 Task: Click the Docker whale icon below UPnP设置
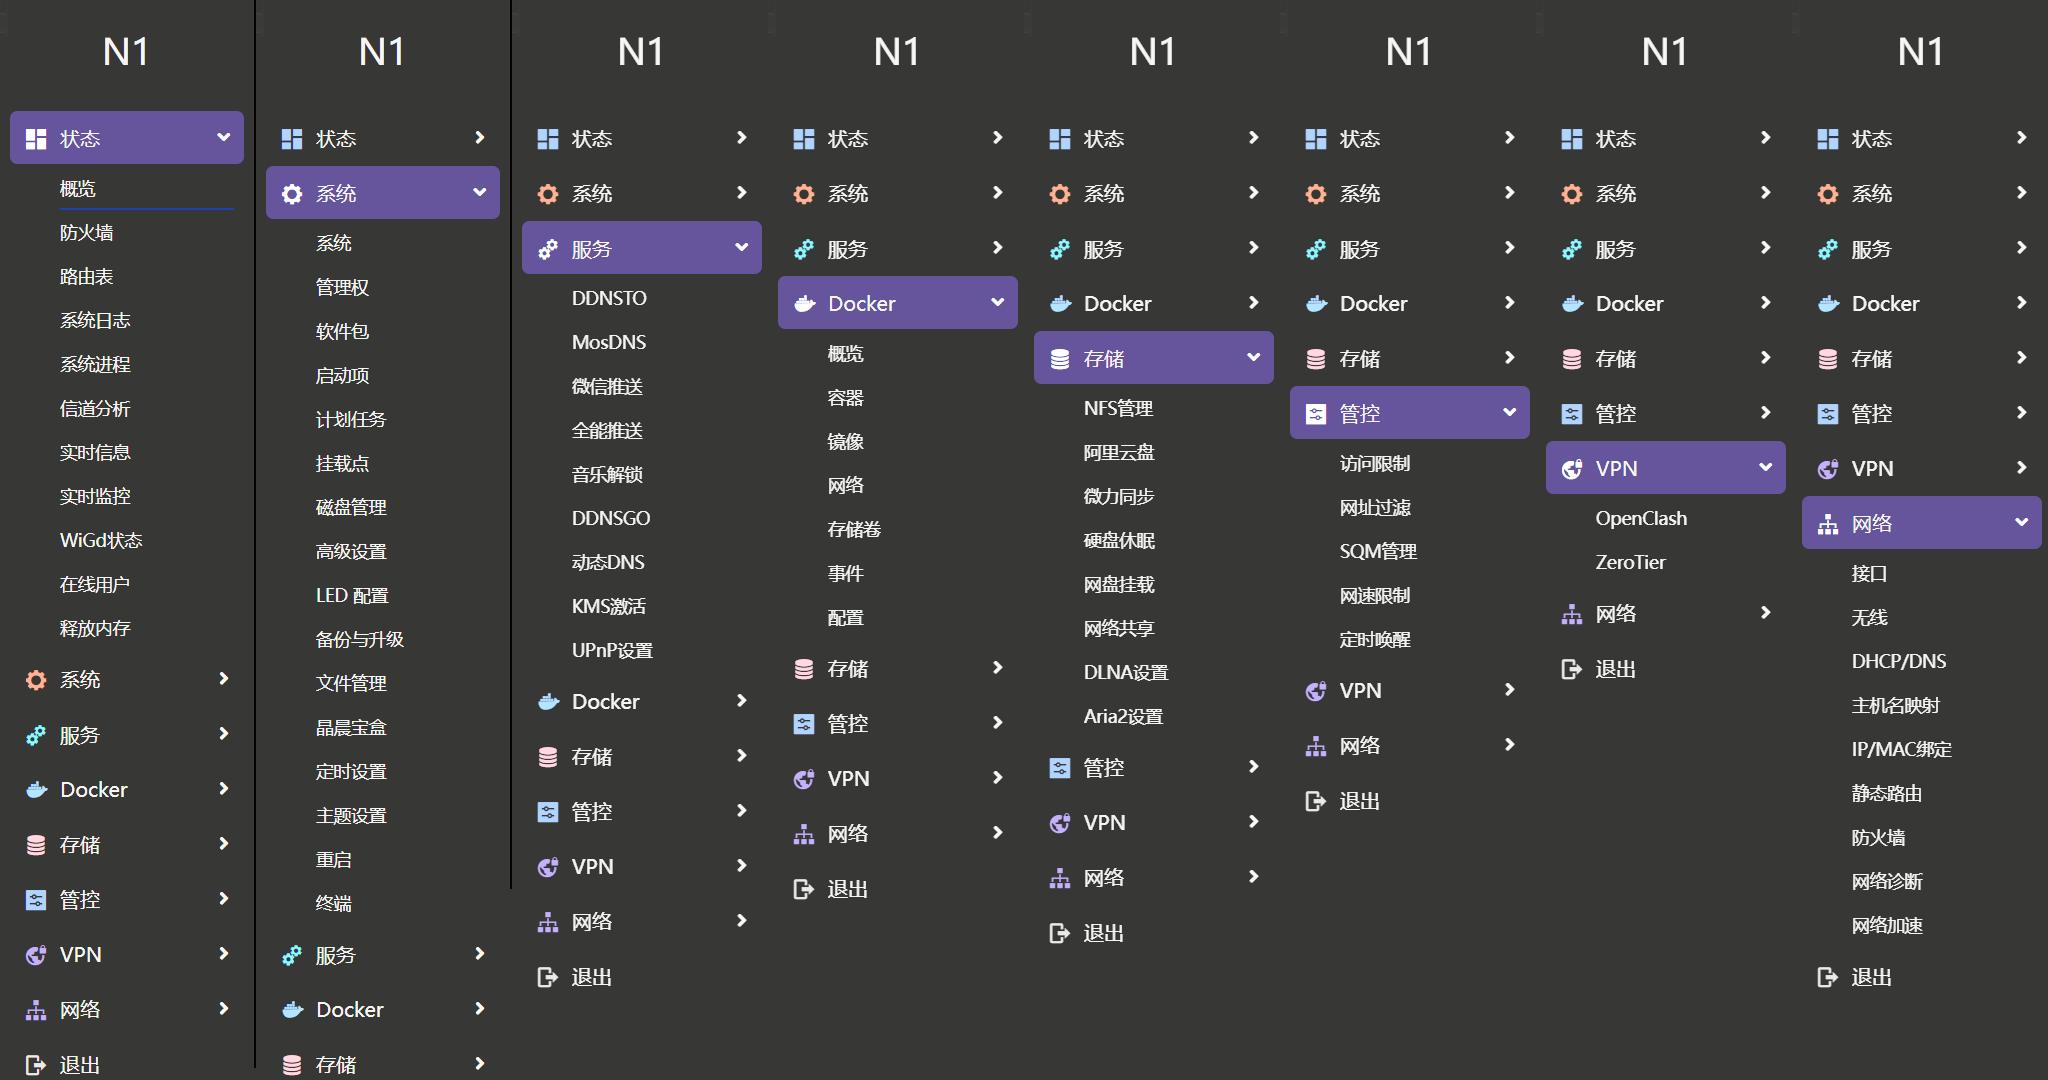[x=548, y=702]
